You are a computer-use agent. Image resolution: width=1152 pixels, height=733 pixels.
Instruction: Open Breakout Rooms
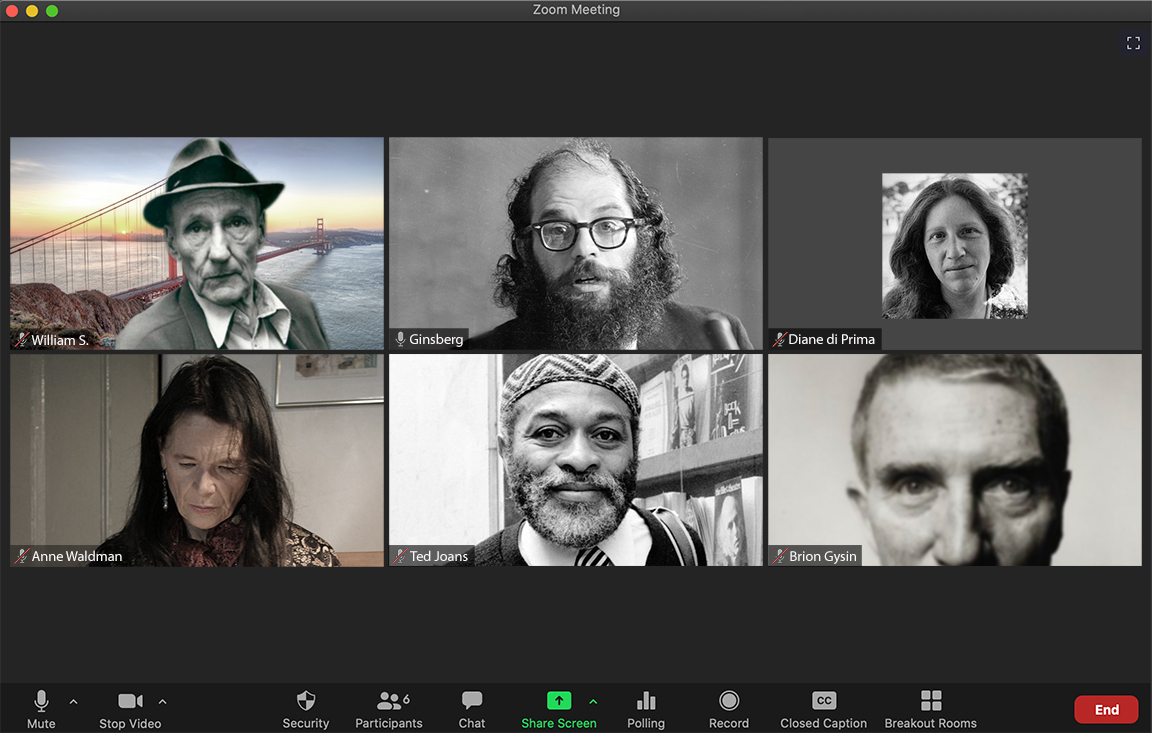pyautogui.click(x=930, y=701)
